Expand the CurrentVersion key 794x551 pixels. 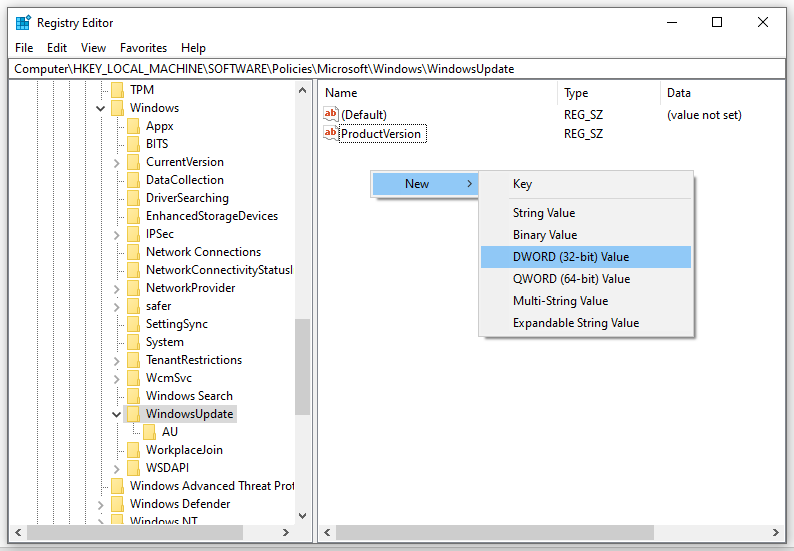pyautogui.click(x=116, y=163)
